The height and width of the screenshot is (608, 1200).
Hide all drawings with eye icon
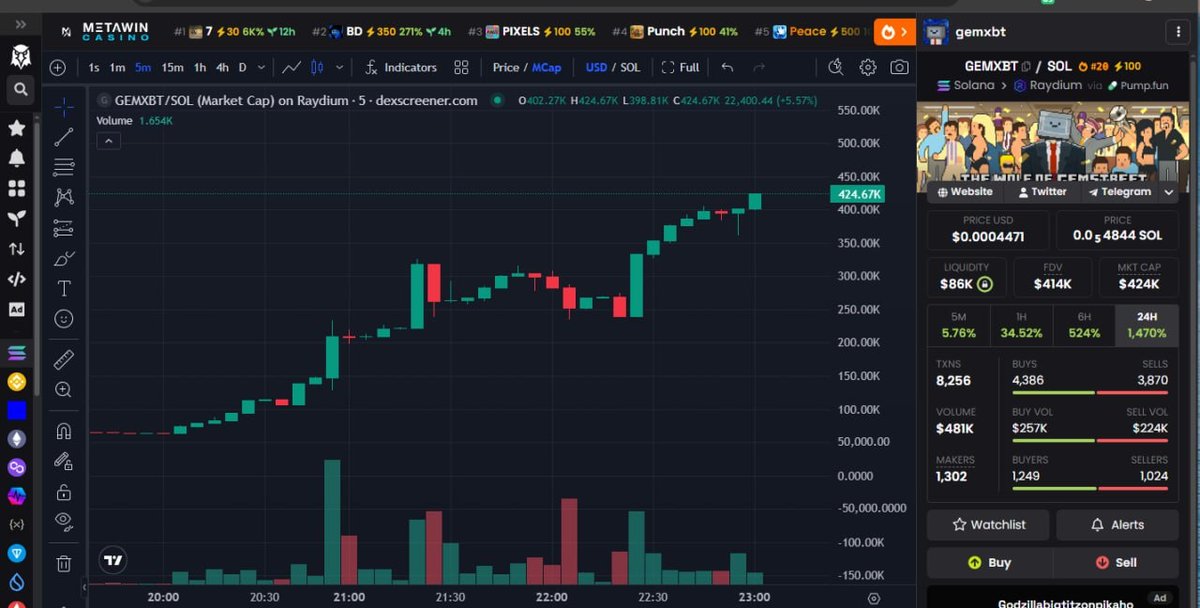64,522
